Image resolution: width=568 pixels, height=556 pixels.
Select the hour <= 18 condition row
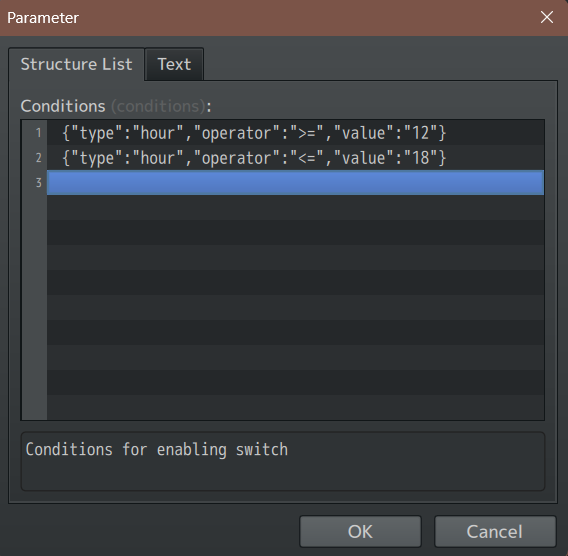tap(295, 158)
